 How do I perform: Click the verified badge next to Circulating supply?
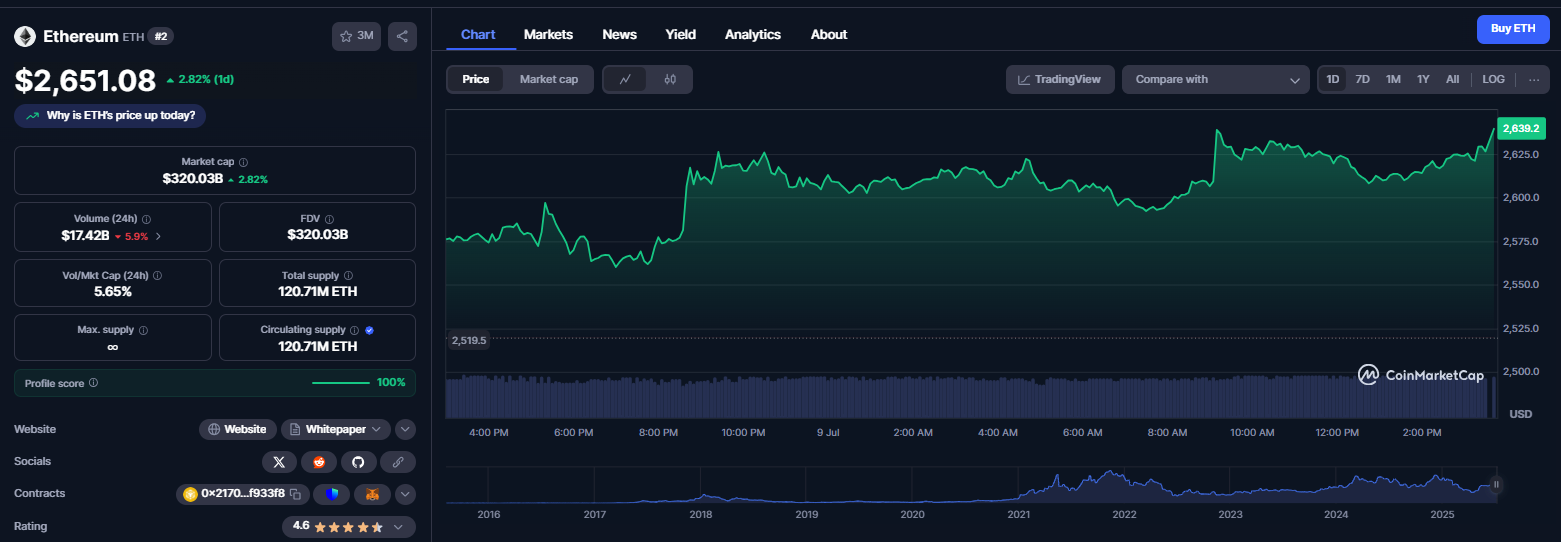369,330
